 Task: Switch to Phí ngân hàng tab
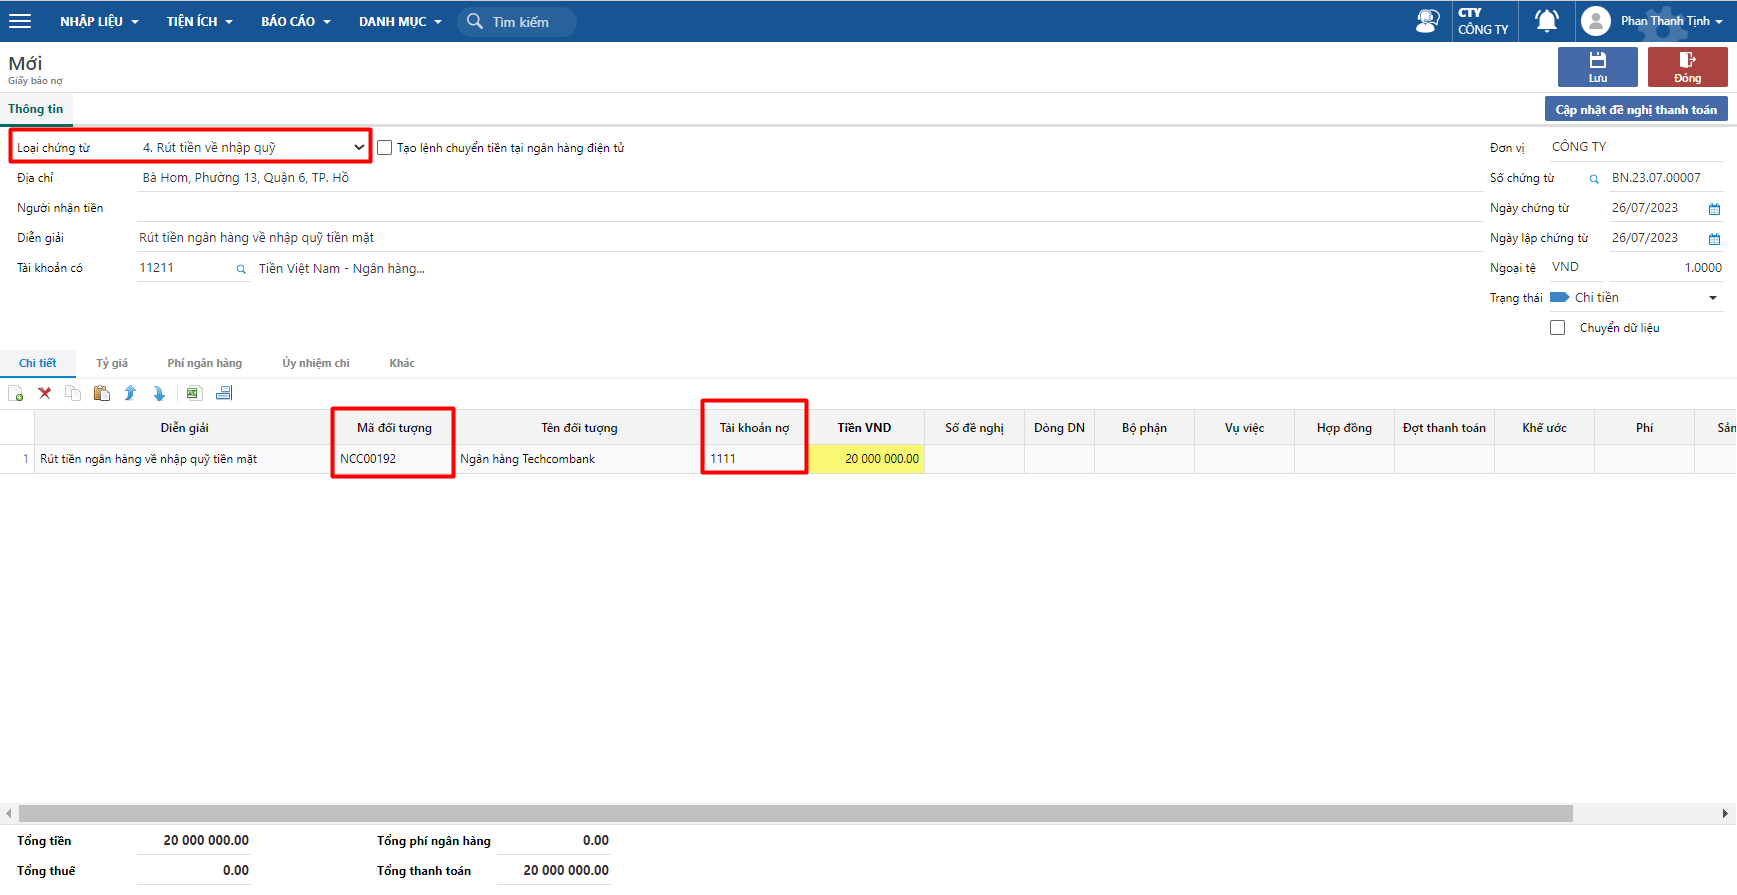pos(204,363)
